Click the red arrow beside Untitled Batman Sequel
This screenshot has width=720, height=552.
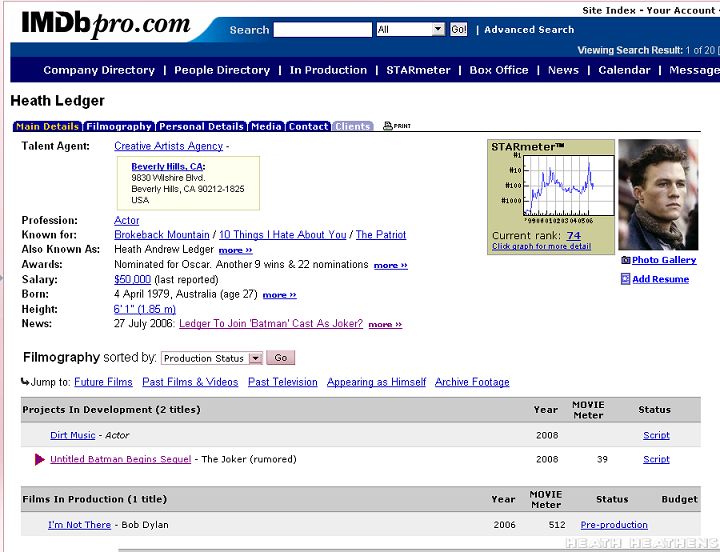coord(39,459)
